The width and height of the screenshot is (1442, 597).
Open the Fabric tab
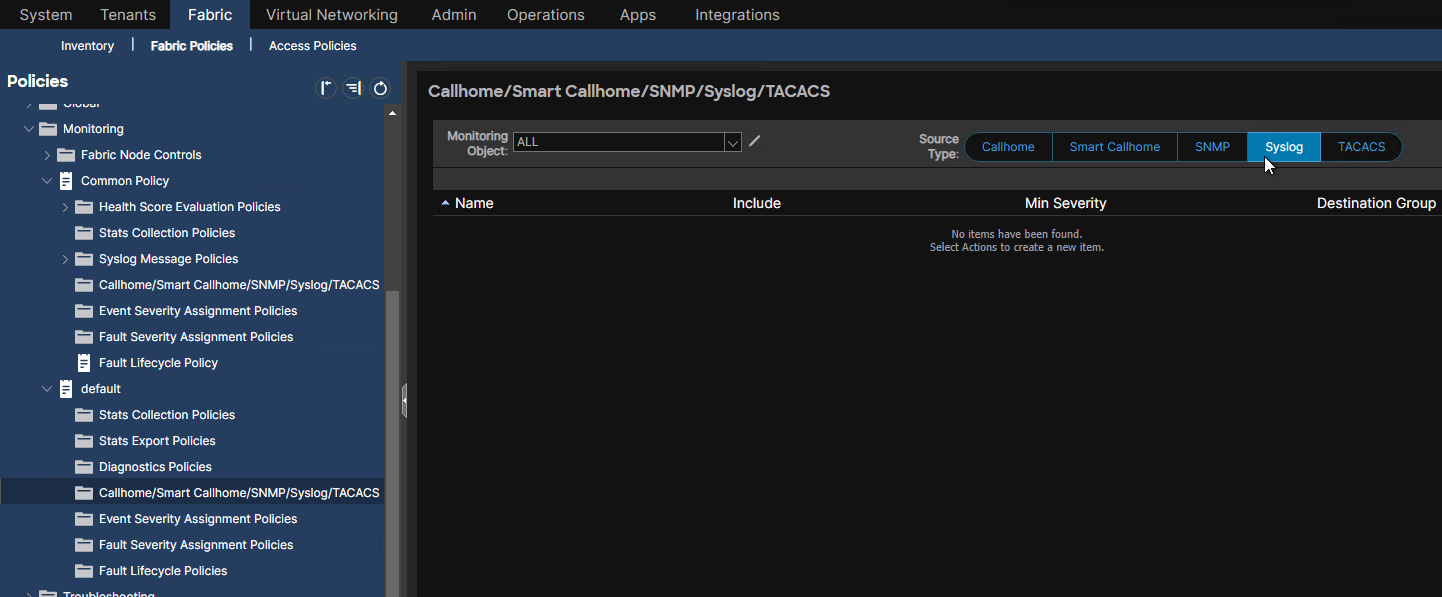[210, 15]
